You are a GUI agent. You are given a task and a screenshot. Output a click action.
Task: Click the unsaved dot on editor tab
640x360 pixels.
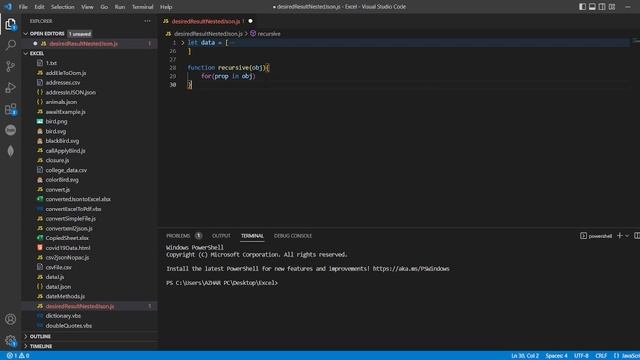pyautogui.click(x=250, y=21)
